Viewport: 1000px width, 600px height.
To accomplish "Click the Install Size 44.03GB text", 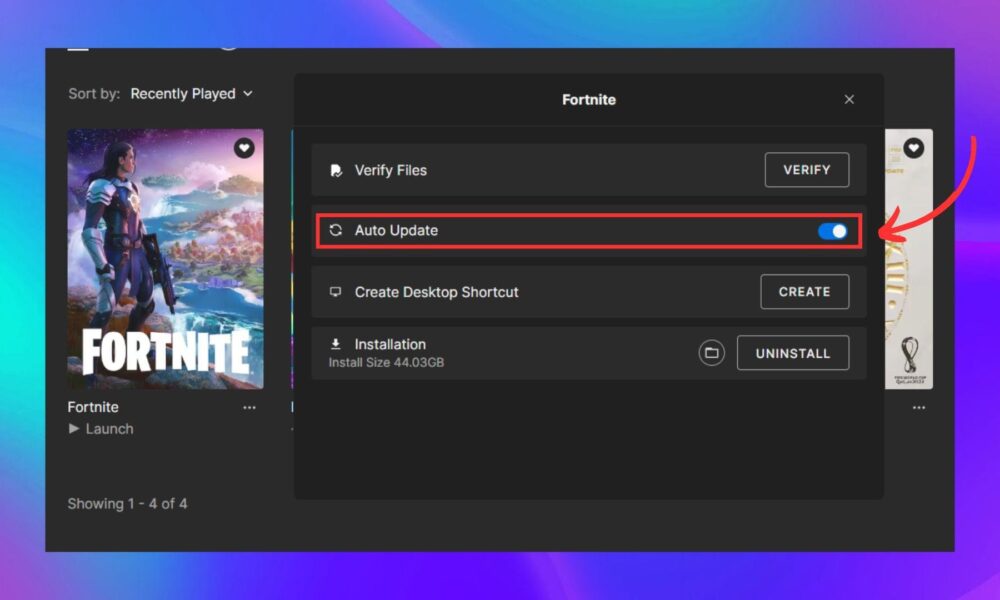I will point(386,362).
